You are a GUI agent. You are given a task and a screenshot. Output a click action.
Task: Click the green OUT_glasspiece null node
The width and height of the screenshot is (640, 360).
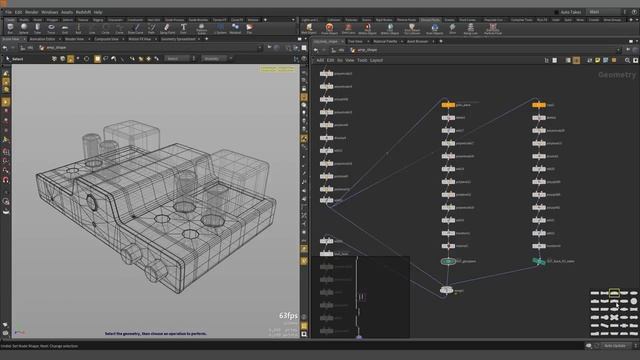[448, 261]
